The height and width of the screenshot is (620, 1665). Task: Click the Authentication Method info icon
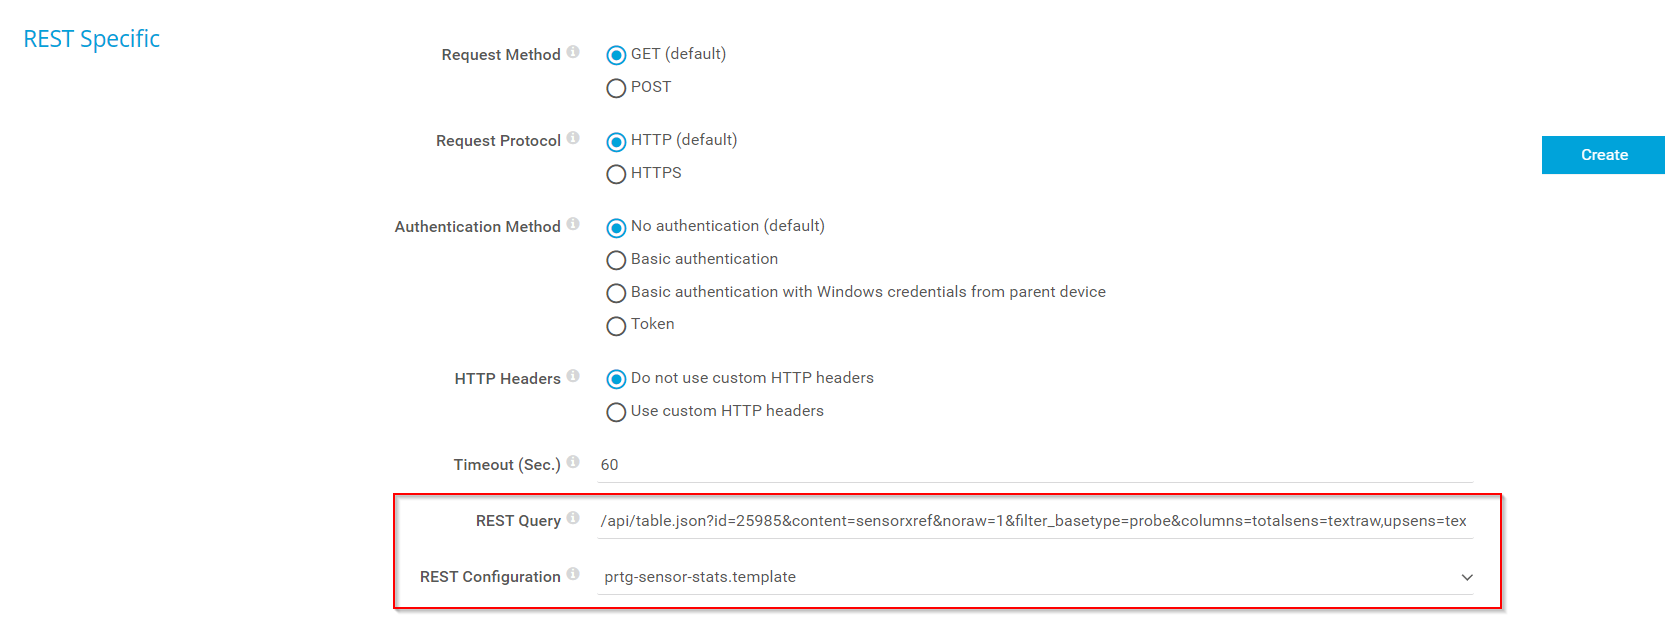[575, 222]
